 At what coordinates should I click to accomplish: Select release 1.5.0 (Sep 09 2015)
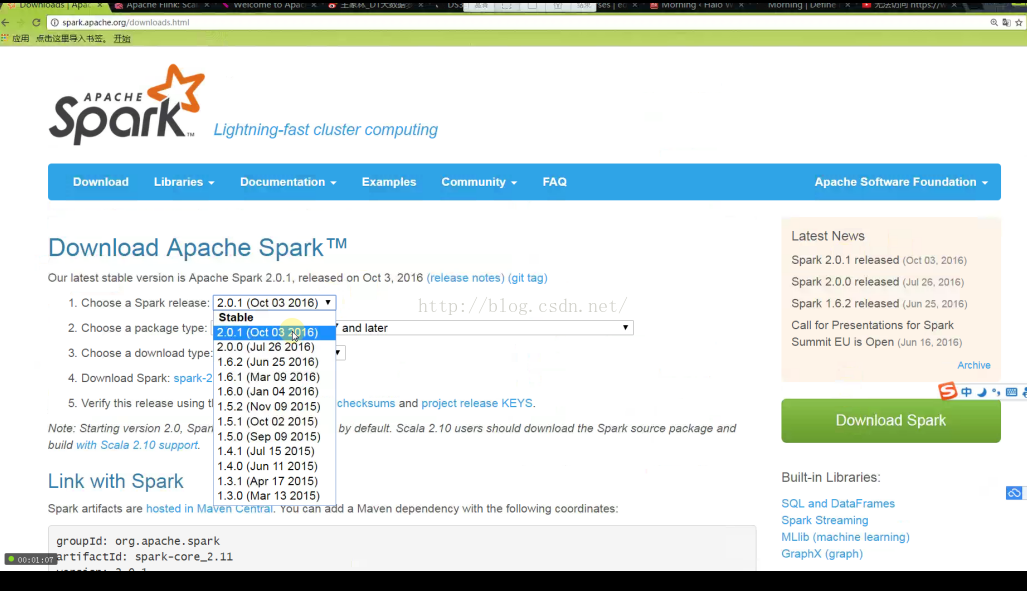(274, 436)
